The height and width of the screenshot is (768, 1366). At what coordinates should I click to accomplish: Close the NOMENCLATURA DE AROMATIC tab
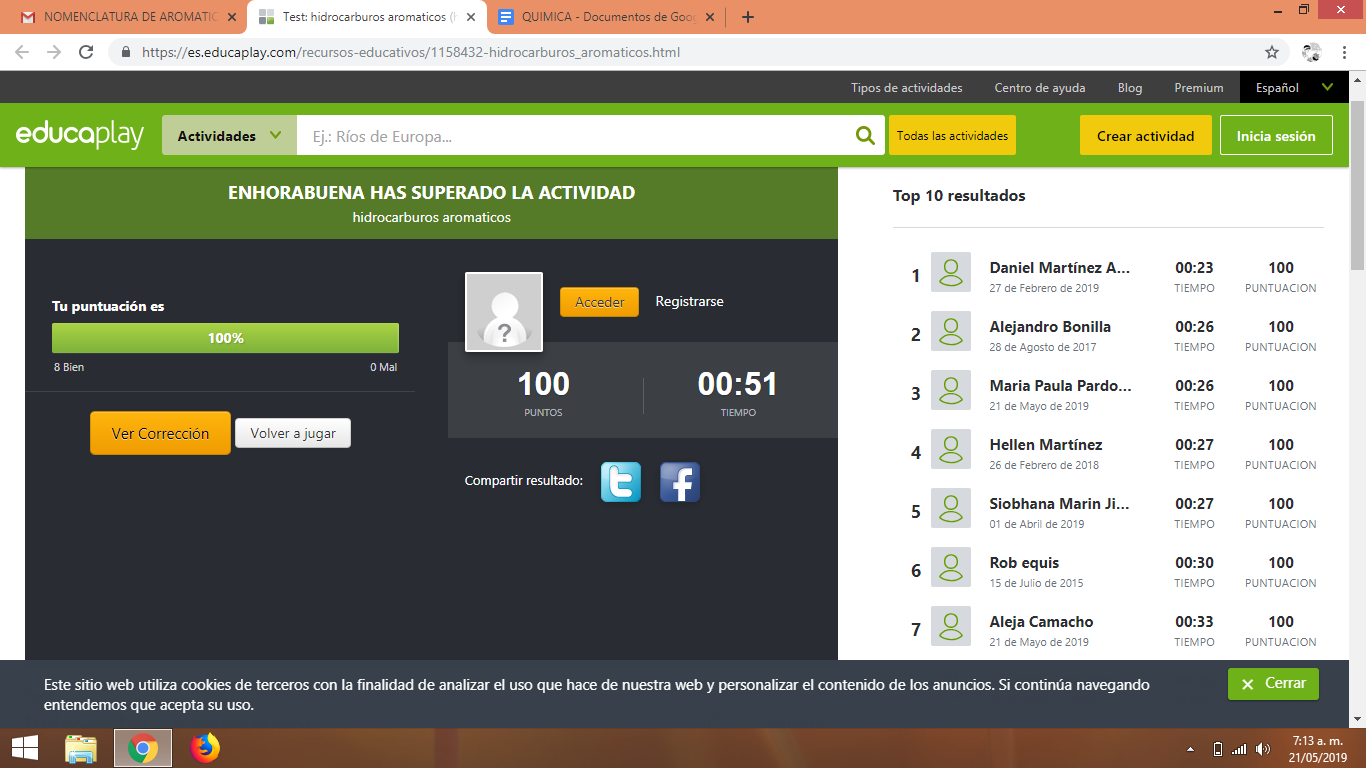point(232,17)
